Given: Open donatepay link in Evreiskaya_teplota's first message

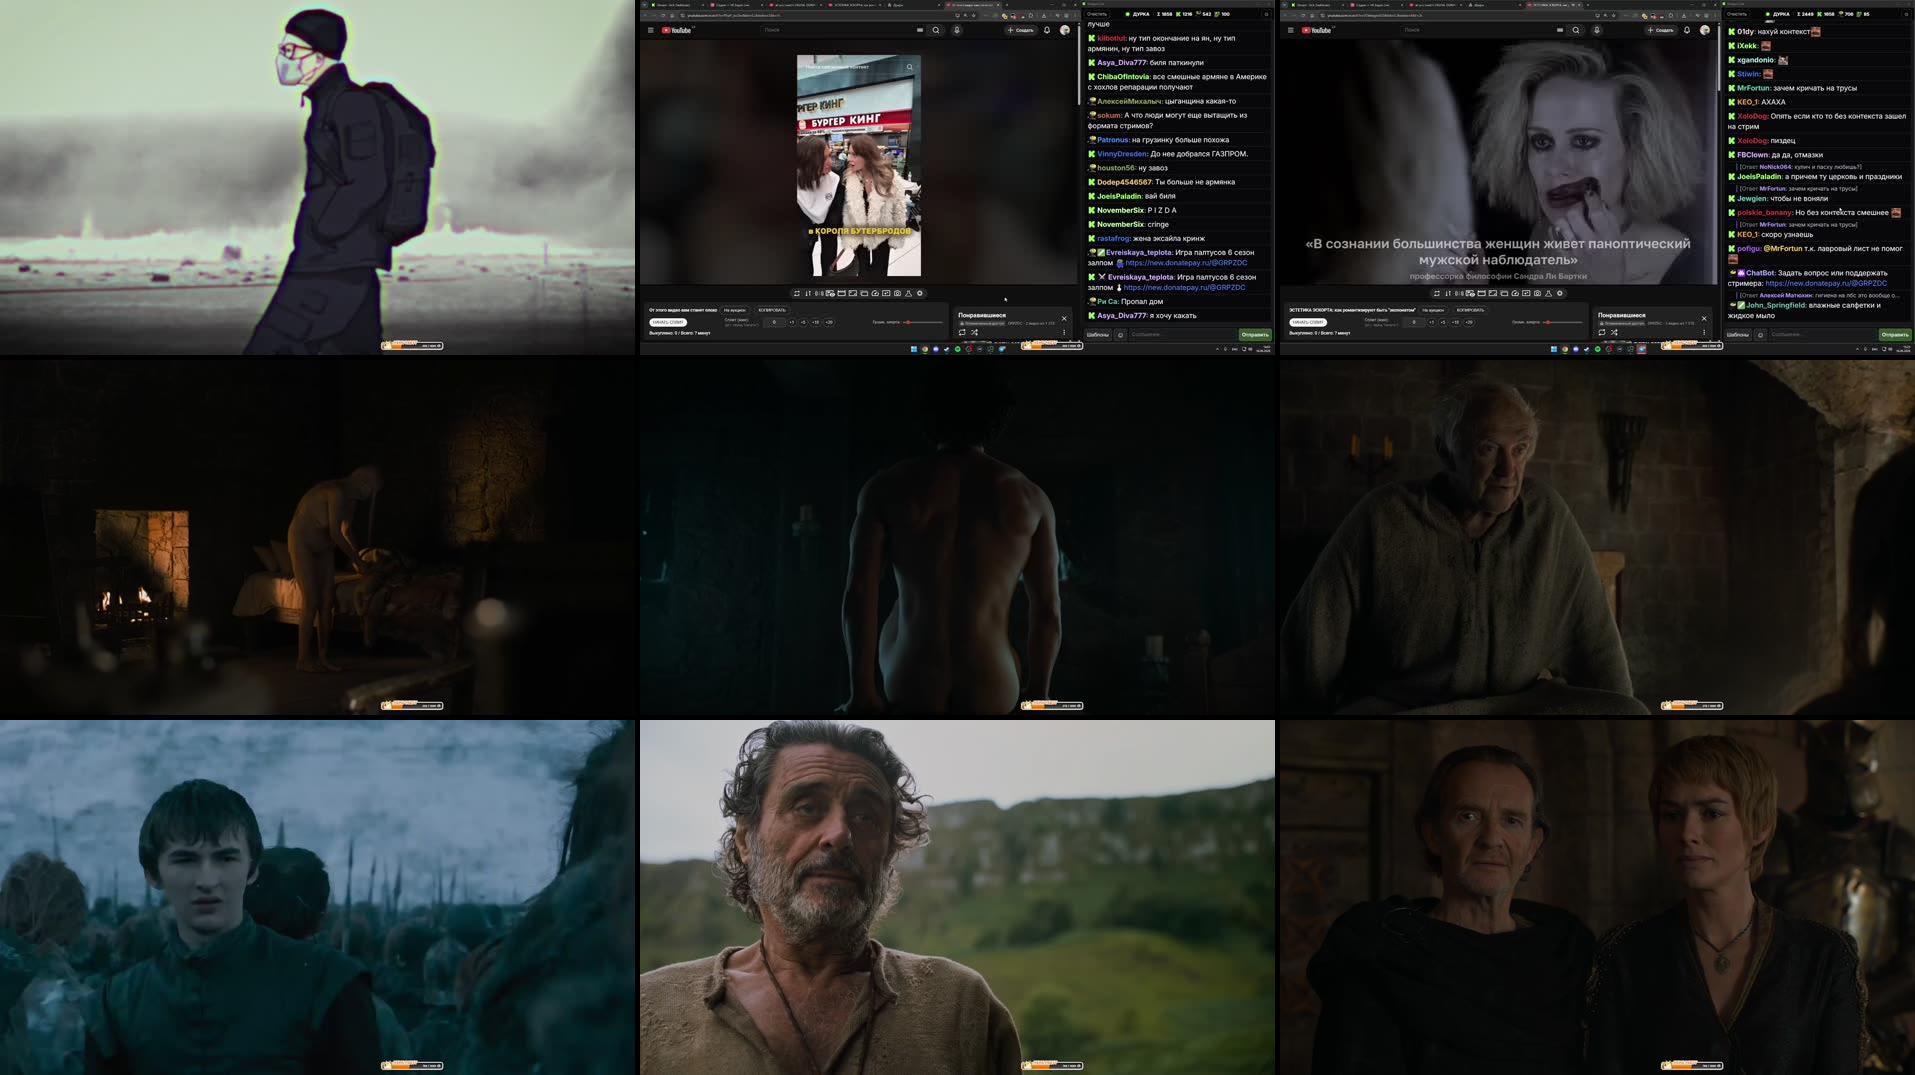Looking at the screenshot, I should coord(1186,263).
